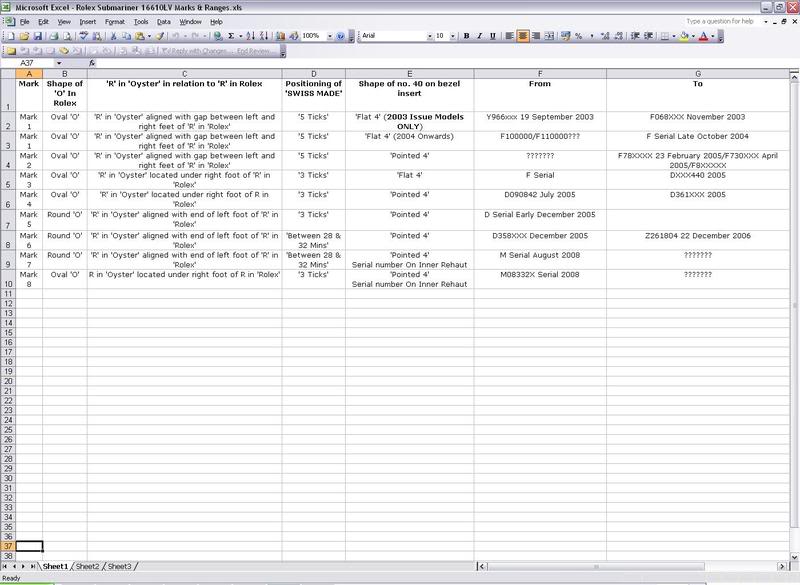Sort ascending with the A-Z icon

[251, 36]
